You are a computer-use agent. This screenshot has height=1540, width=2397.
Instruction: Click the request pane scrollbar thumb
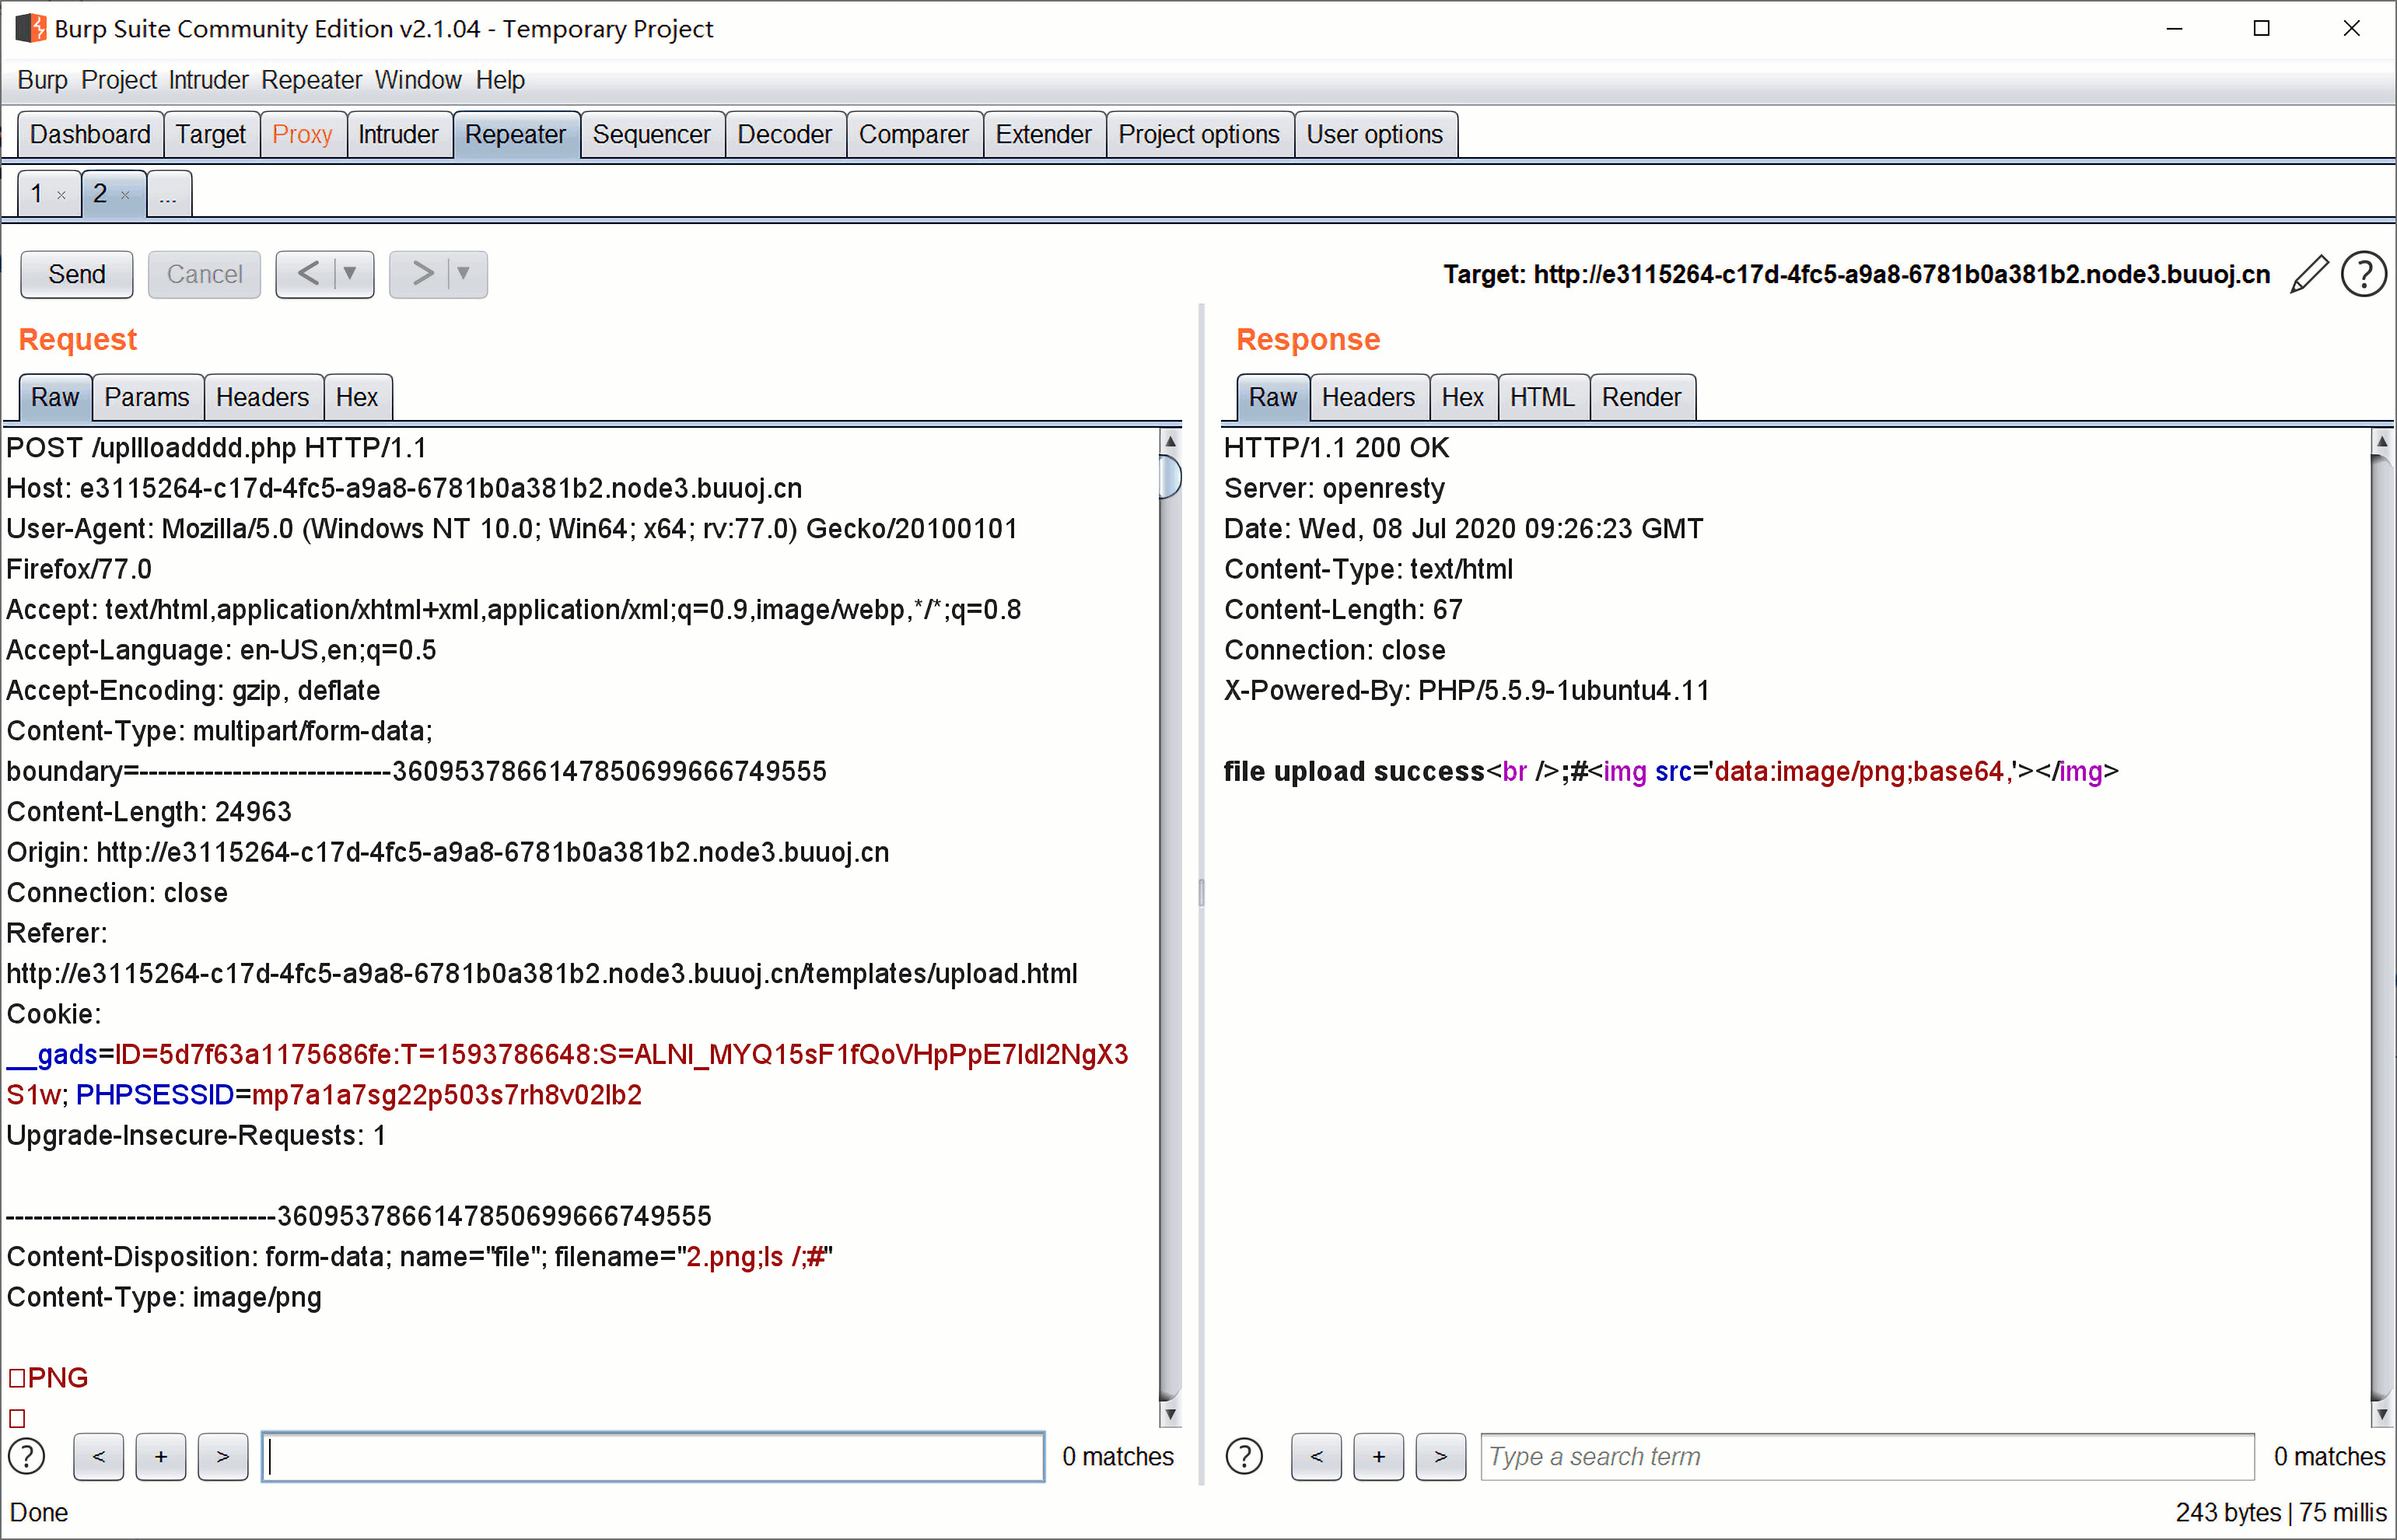1170,476
